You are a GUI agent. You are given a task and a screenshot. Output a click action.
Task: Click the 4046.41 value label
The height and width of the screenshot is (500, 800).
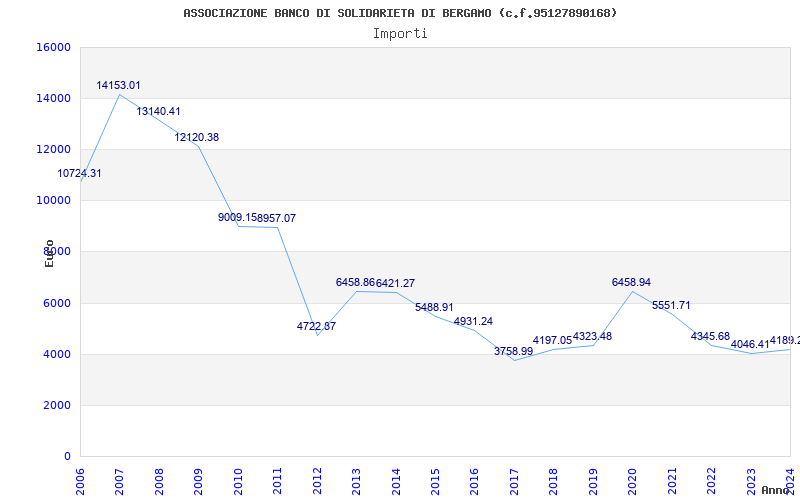(x=750, y=344)
